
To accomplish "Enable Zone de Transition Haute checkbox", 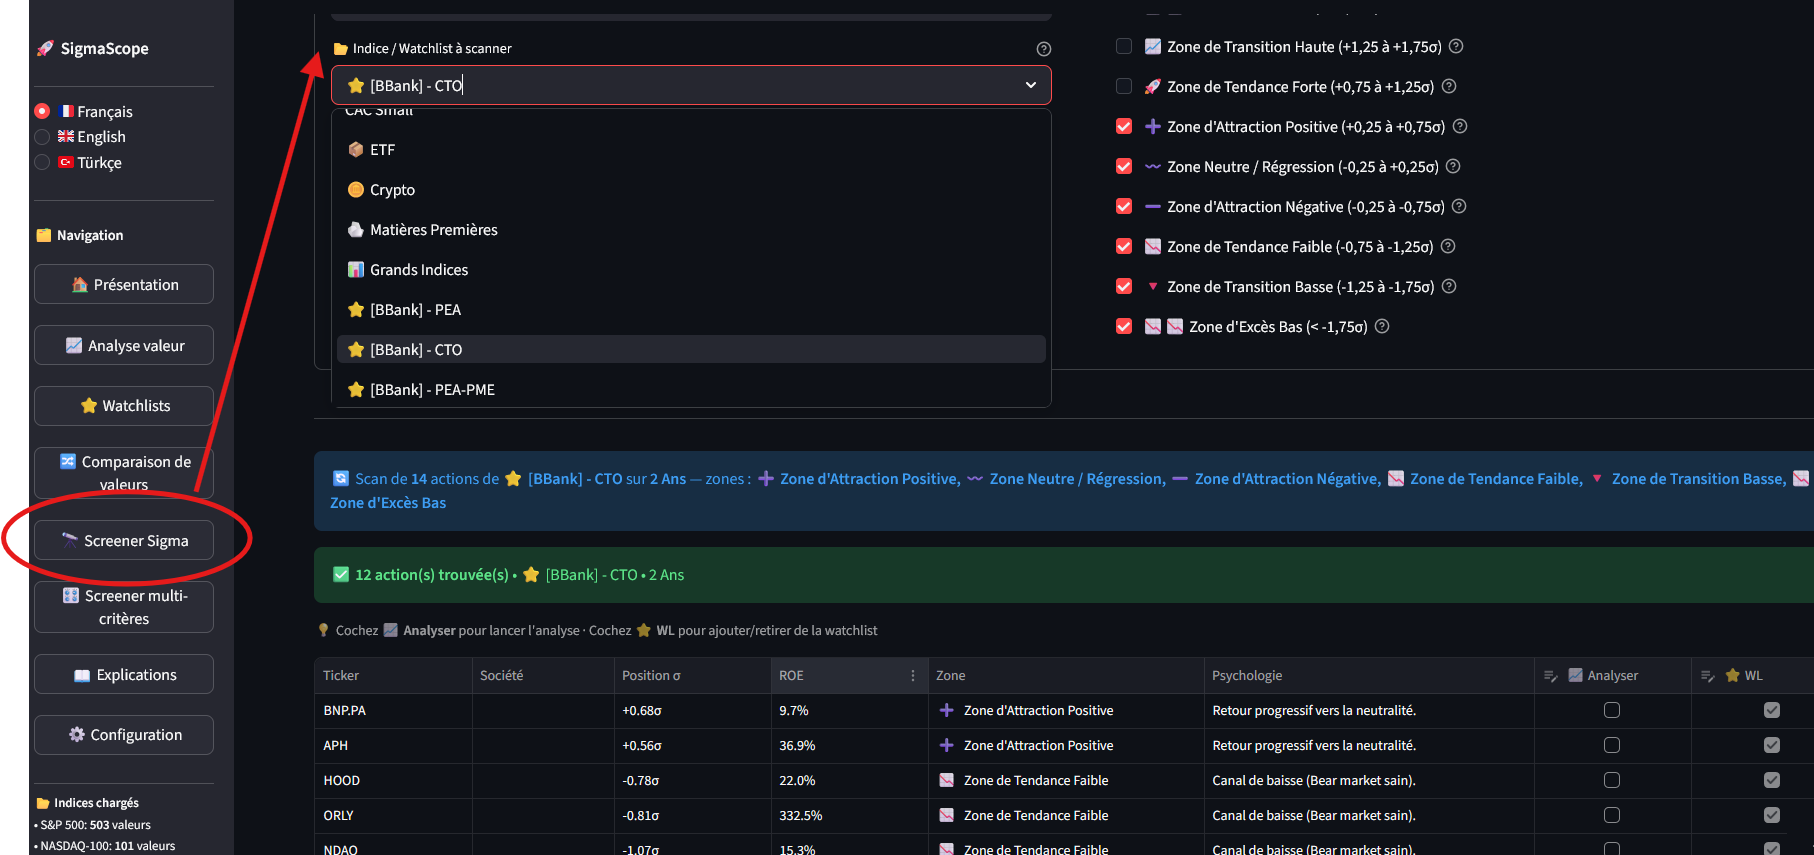I will (1124, 46).
